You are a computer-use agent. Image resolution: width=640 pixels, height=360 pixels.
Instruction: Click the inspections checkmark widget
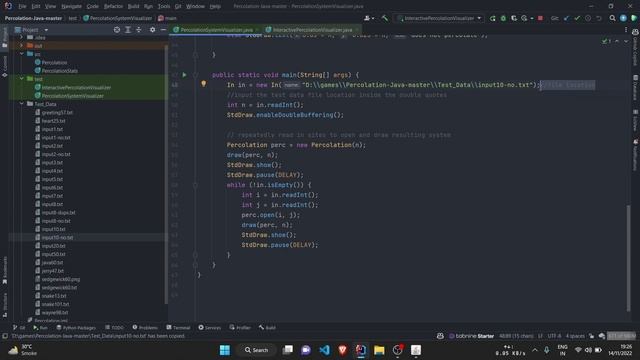pos(607,41)
